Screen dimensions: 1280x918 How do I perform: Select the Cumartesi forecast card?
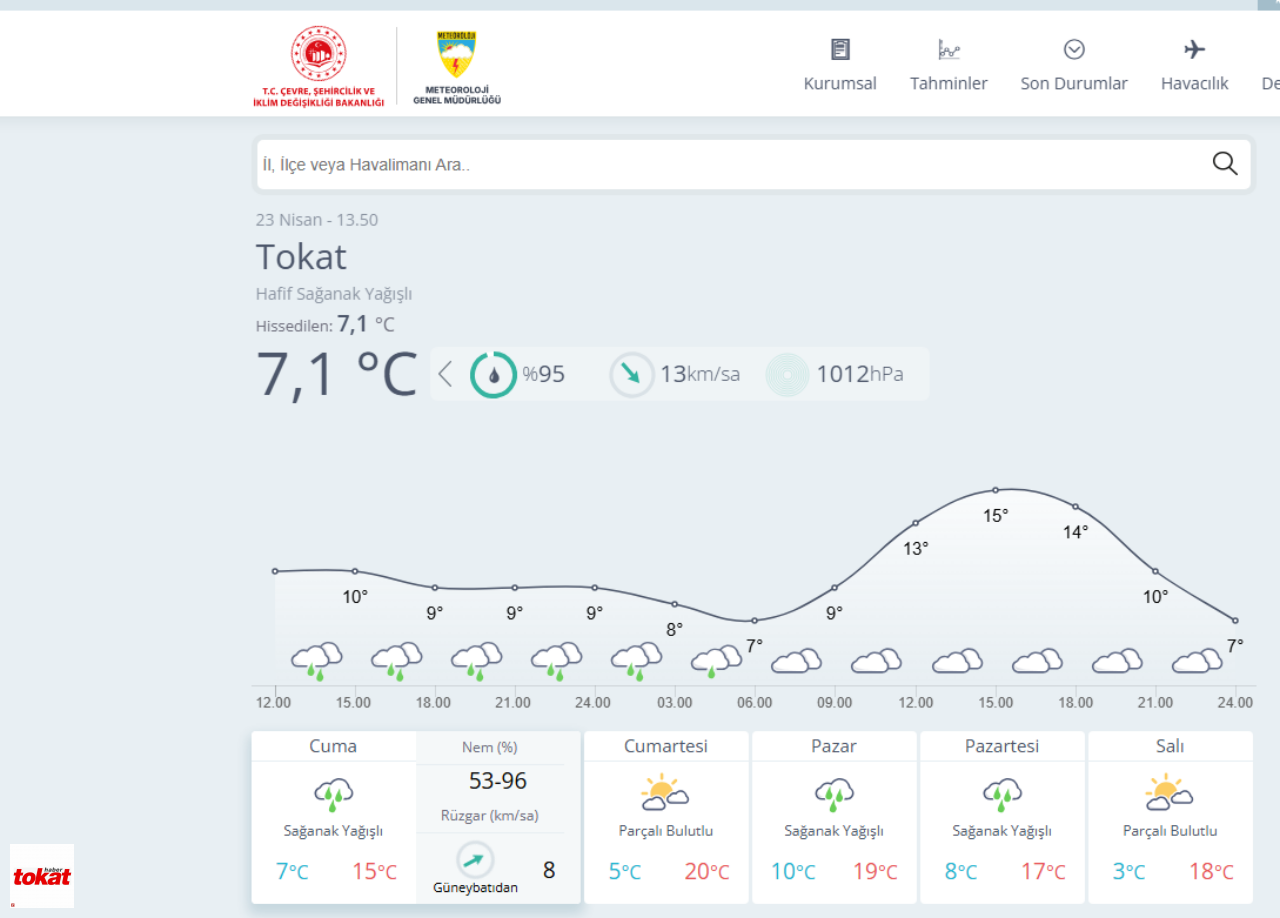(666, 817)
